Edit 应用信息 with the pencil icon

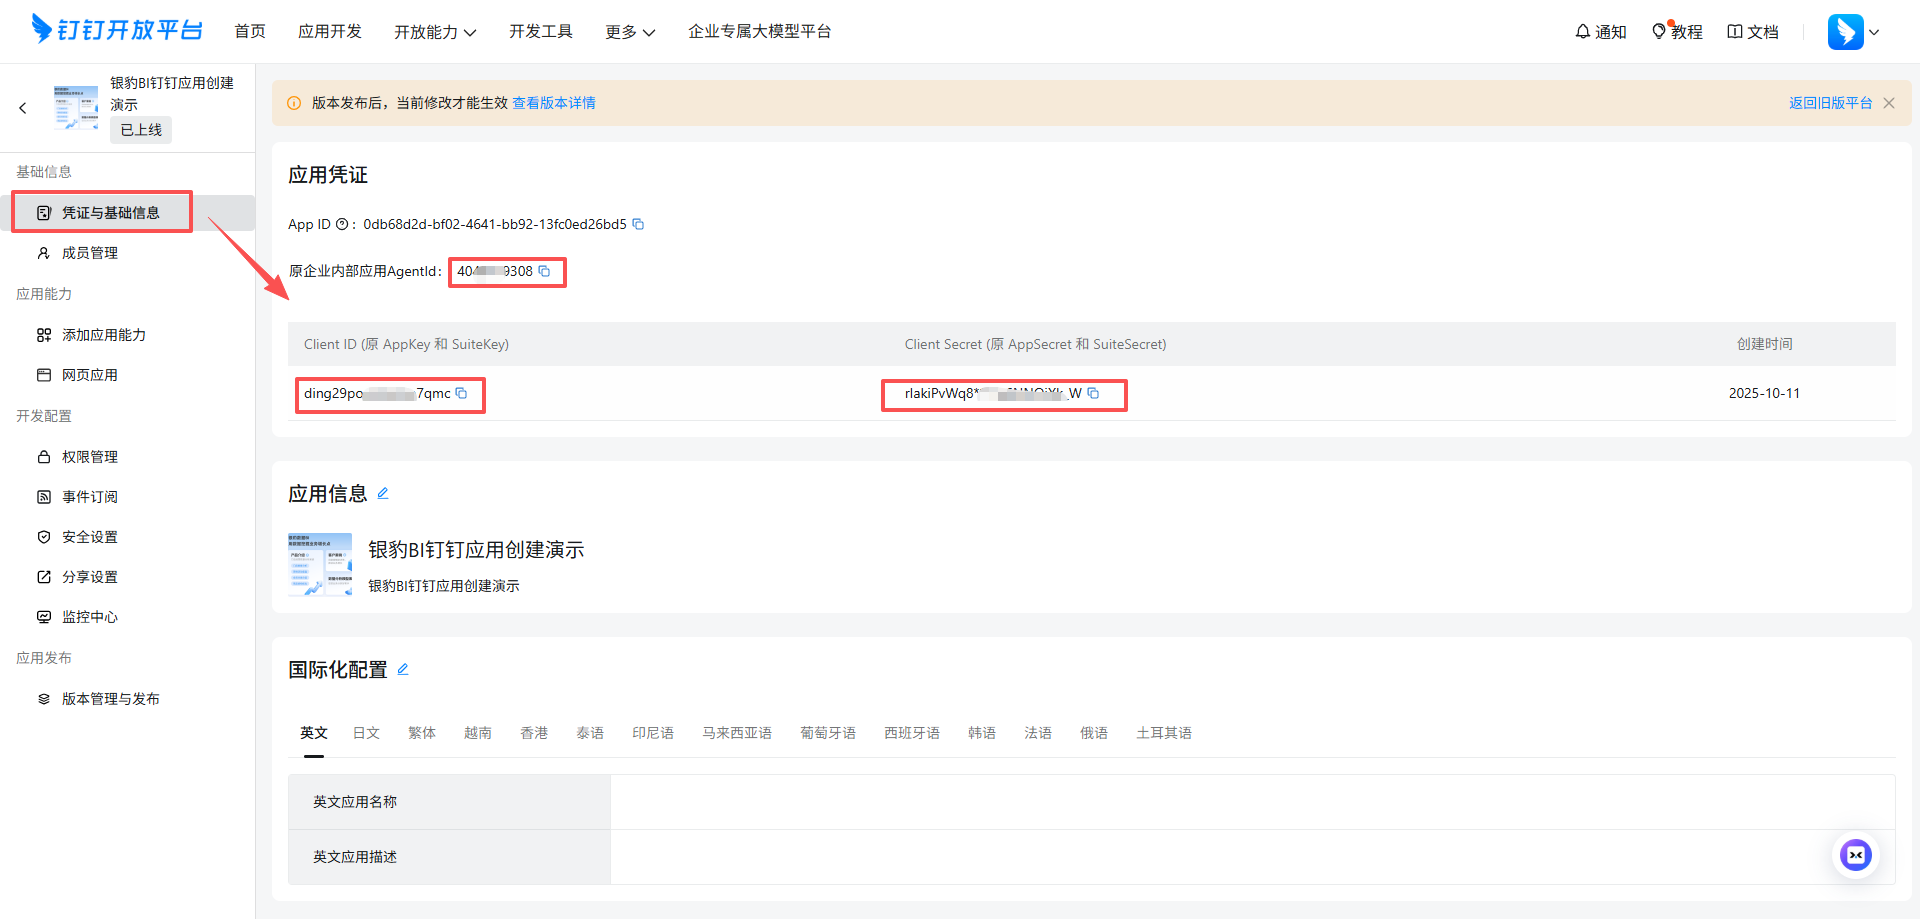coord(383,493)
